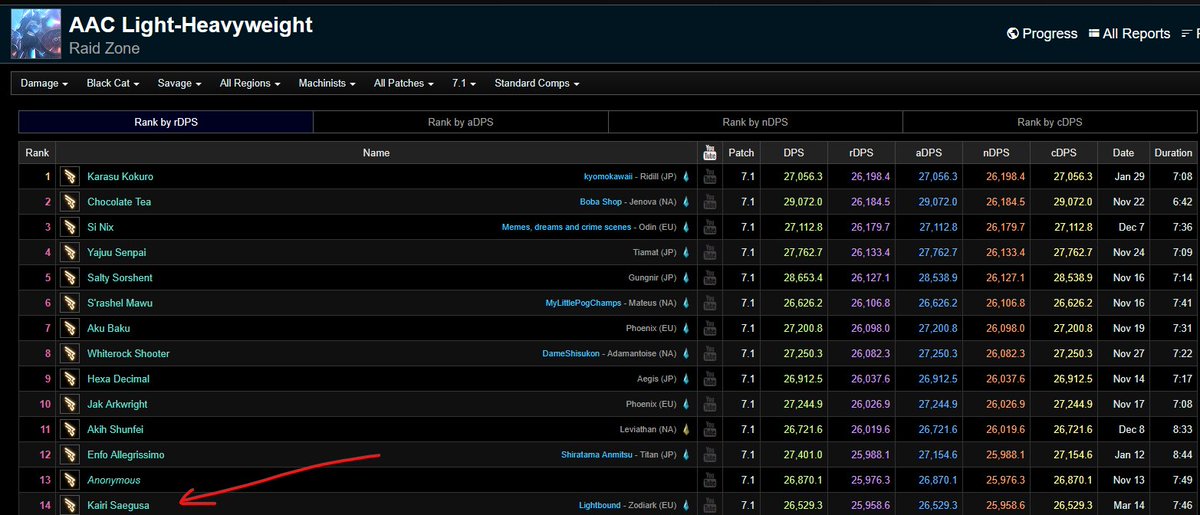Select the Rank by rDPS tab
The height and width of the screenshot is (515, 1200).
[x=166, y=122]
